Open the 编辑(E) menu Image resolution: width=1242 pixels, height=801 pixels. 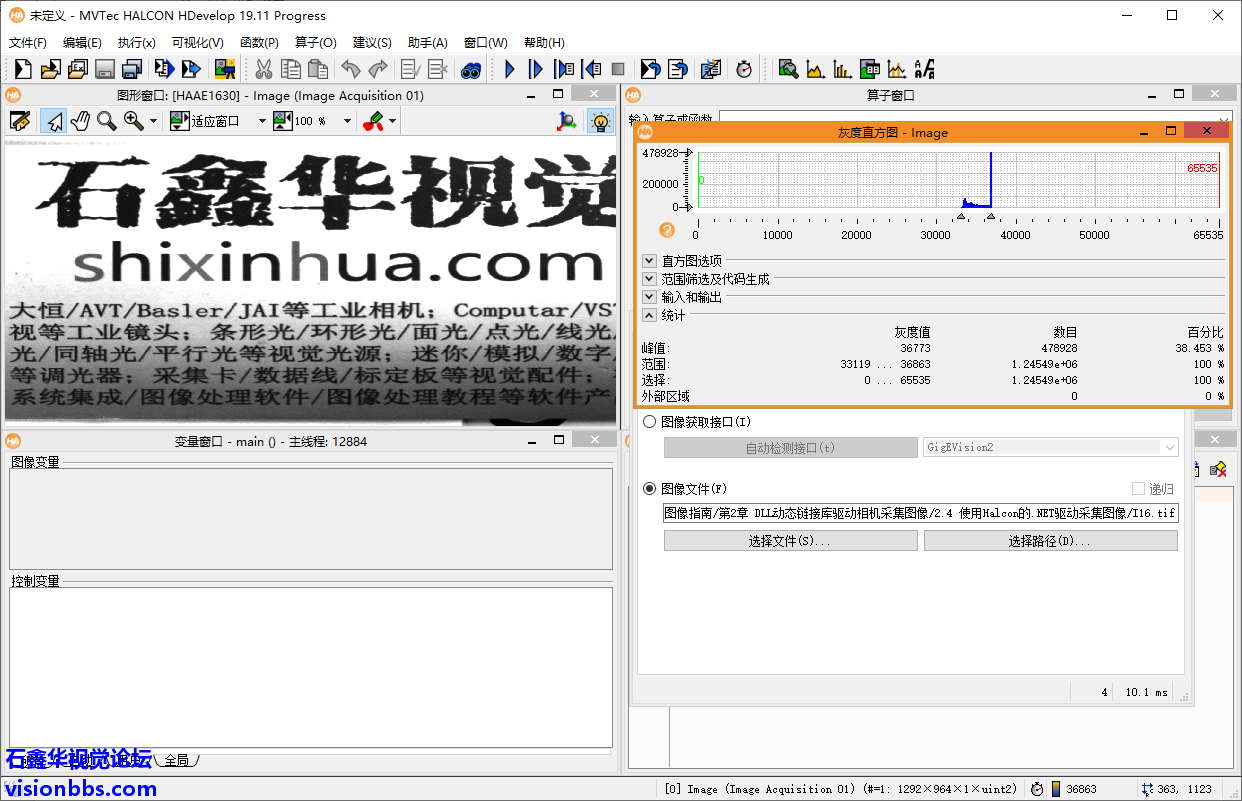82,42
